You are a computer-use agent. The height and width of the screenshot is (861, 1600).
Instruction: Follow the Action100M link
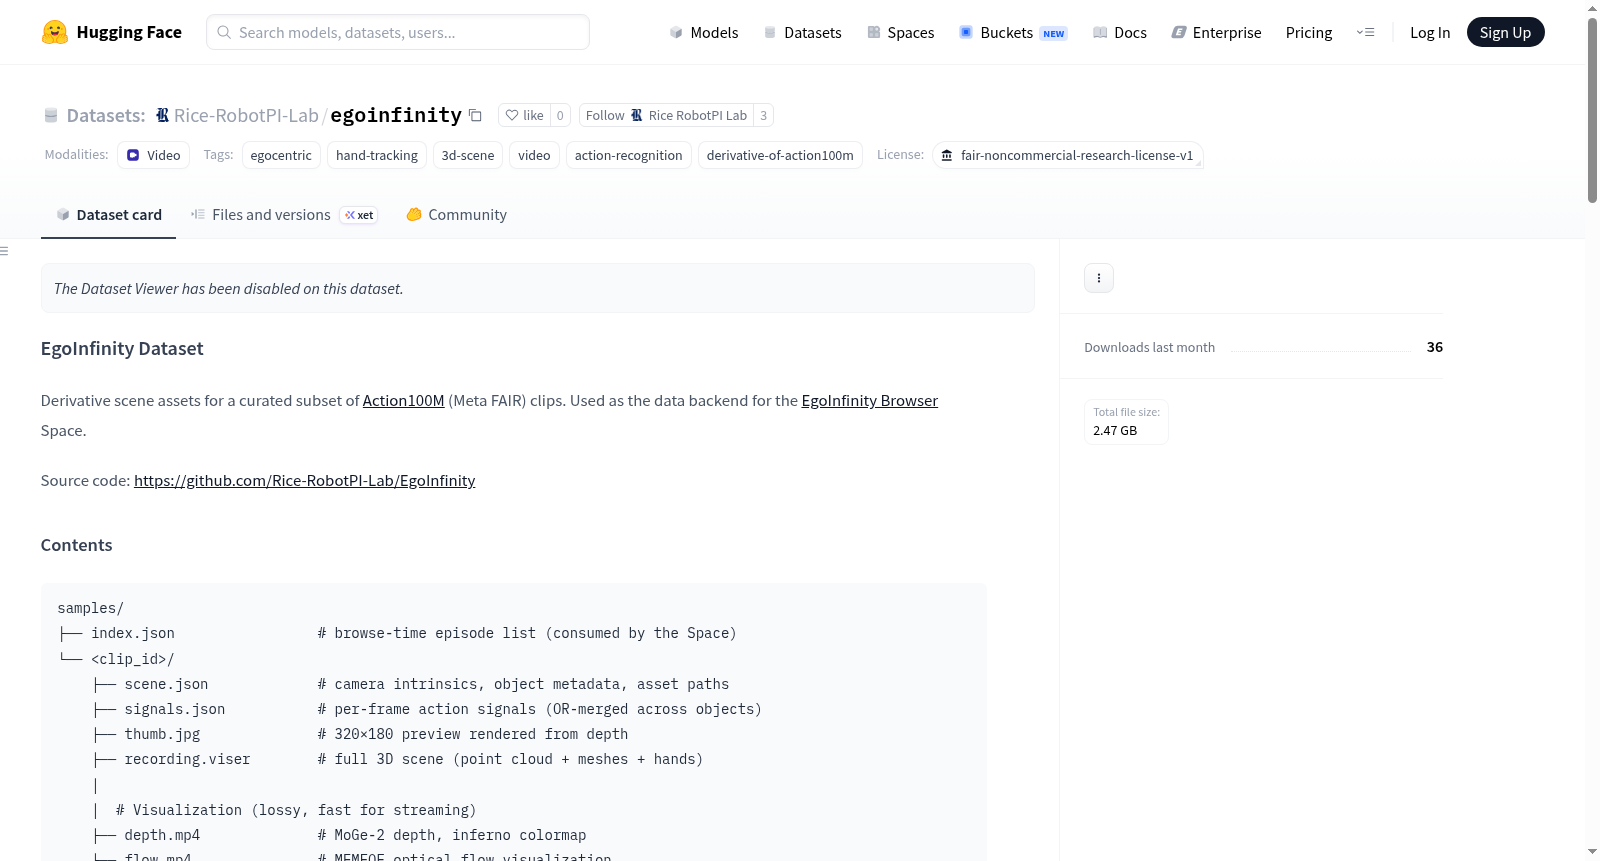pos(403,401)
